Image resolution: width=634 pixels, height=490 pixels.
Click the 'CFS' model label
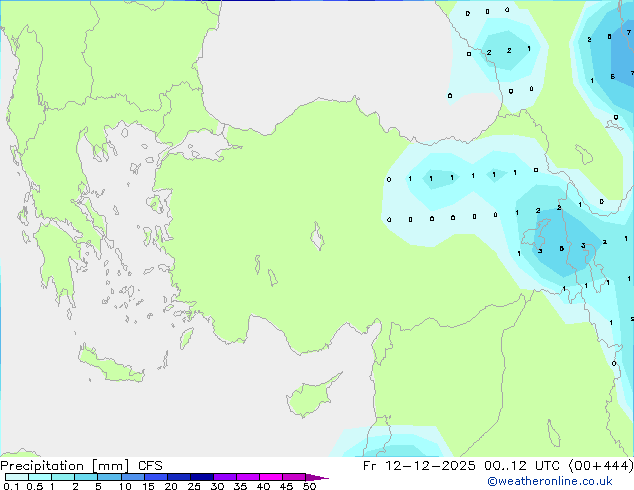point(150,466)
